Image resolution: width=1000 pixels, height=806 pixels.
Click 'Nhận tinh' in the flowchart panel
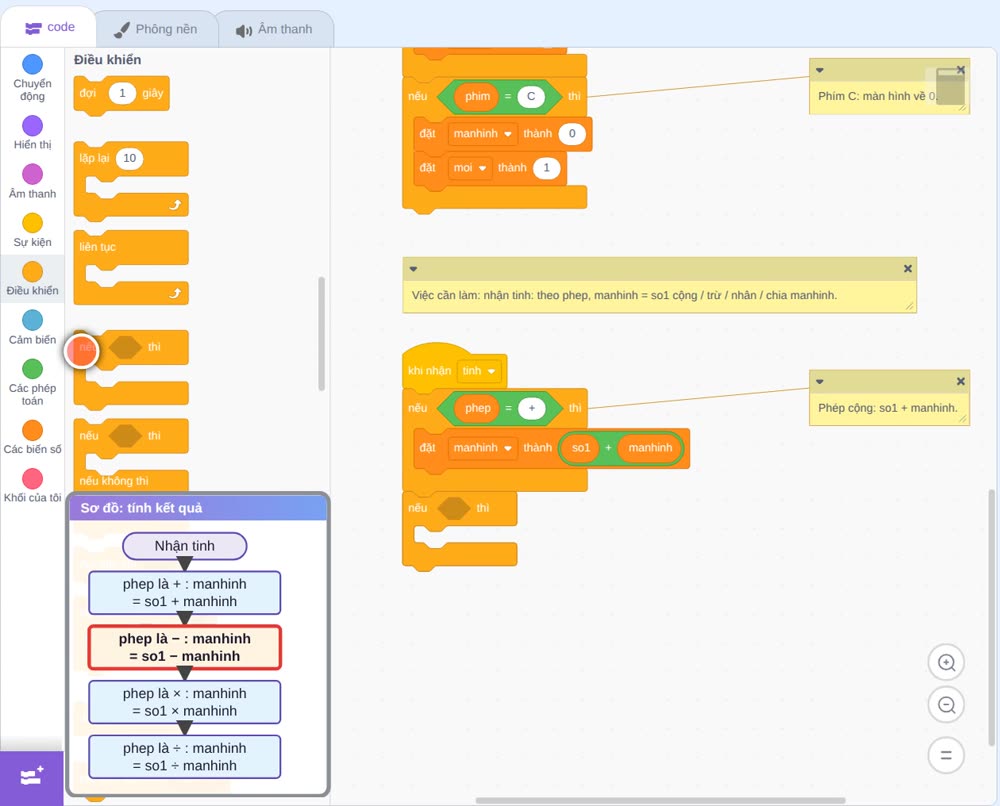184,546
